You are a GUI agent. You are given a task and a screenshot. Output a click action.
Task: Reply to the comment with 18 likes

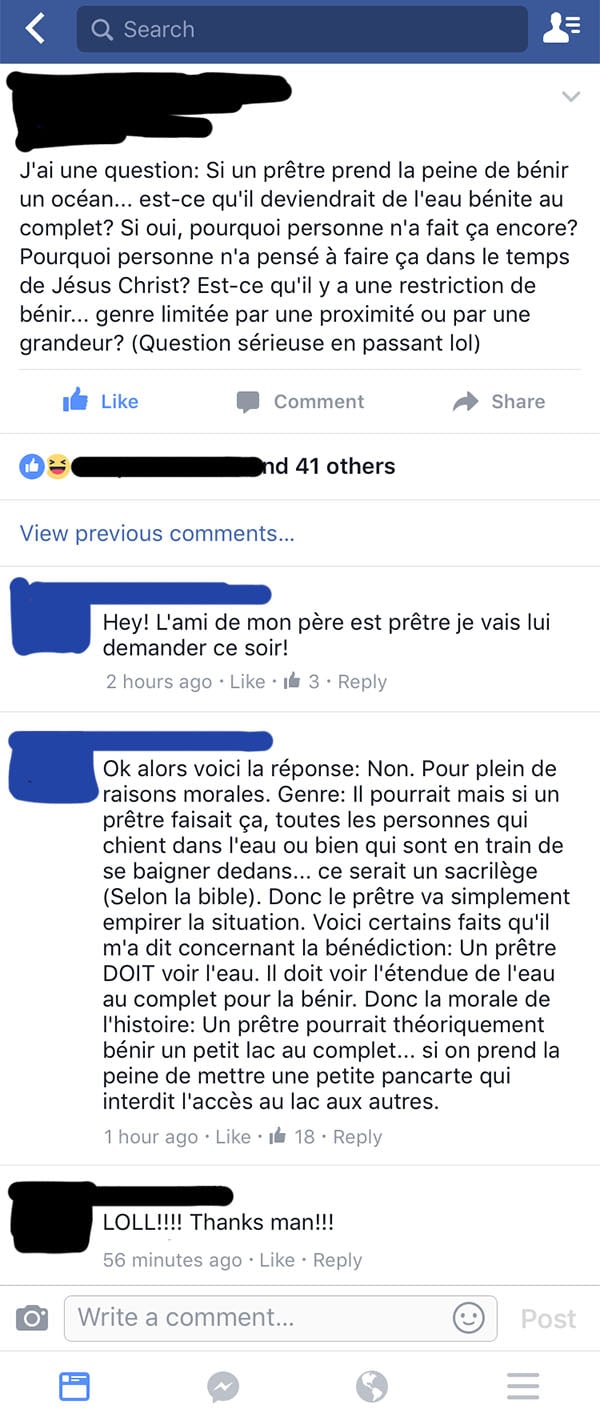pos(357,1137)
